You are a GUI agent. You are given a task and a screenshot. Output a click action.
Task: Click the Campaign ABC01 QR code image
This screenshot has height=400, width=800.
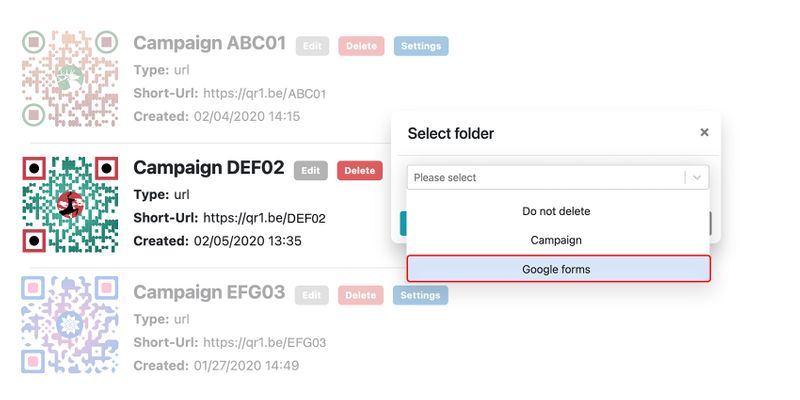pyautogui.click(x=70, y=78)
